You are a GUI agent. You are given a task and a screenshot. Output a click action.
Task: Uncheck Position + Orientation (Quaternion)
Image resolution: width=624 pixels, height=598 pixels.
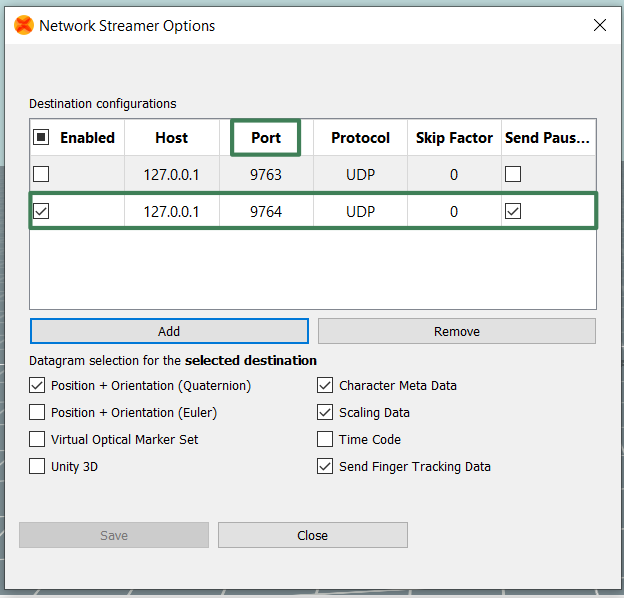[38, 385]
